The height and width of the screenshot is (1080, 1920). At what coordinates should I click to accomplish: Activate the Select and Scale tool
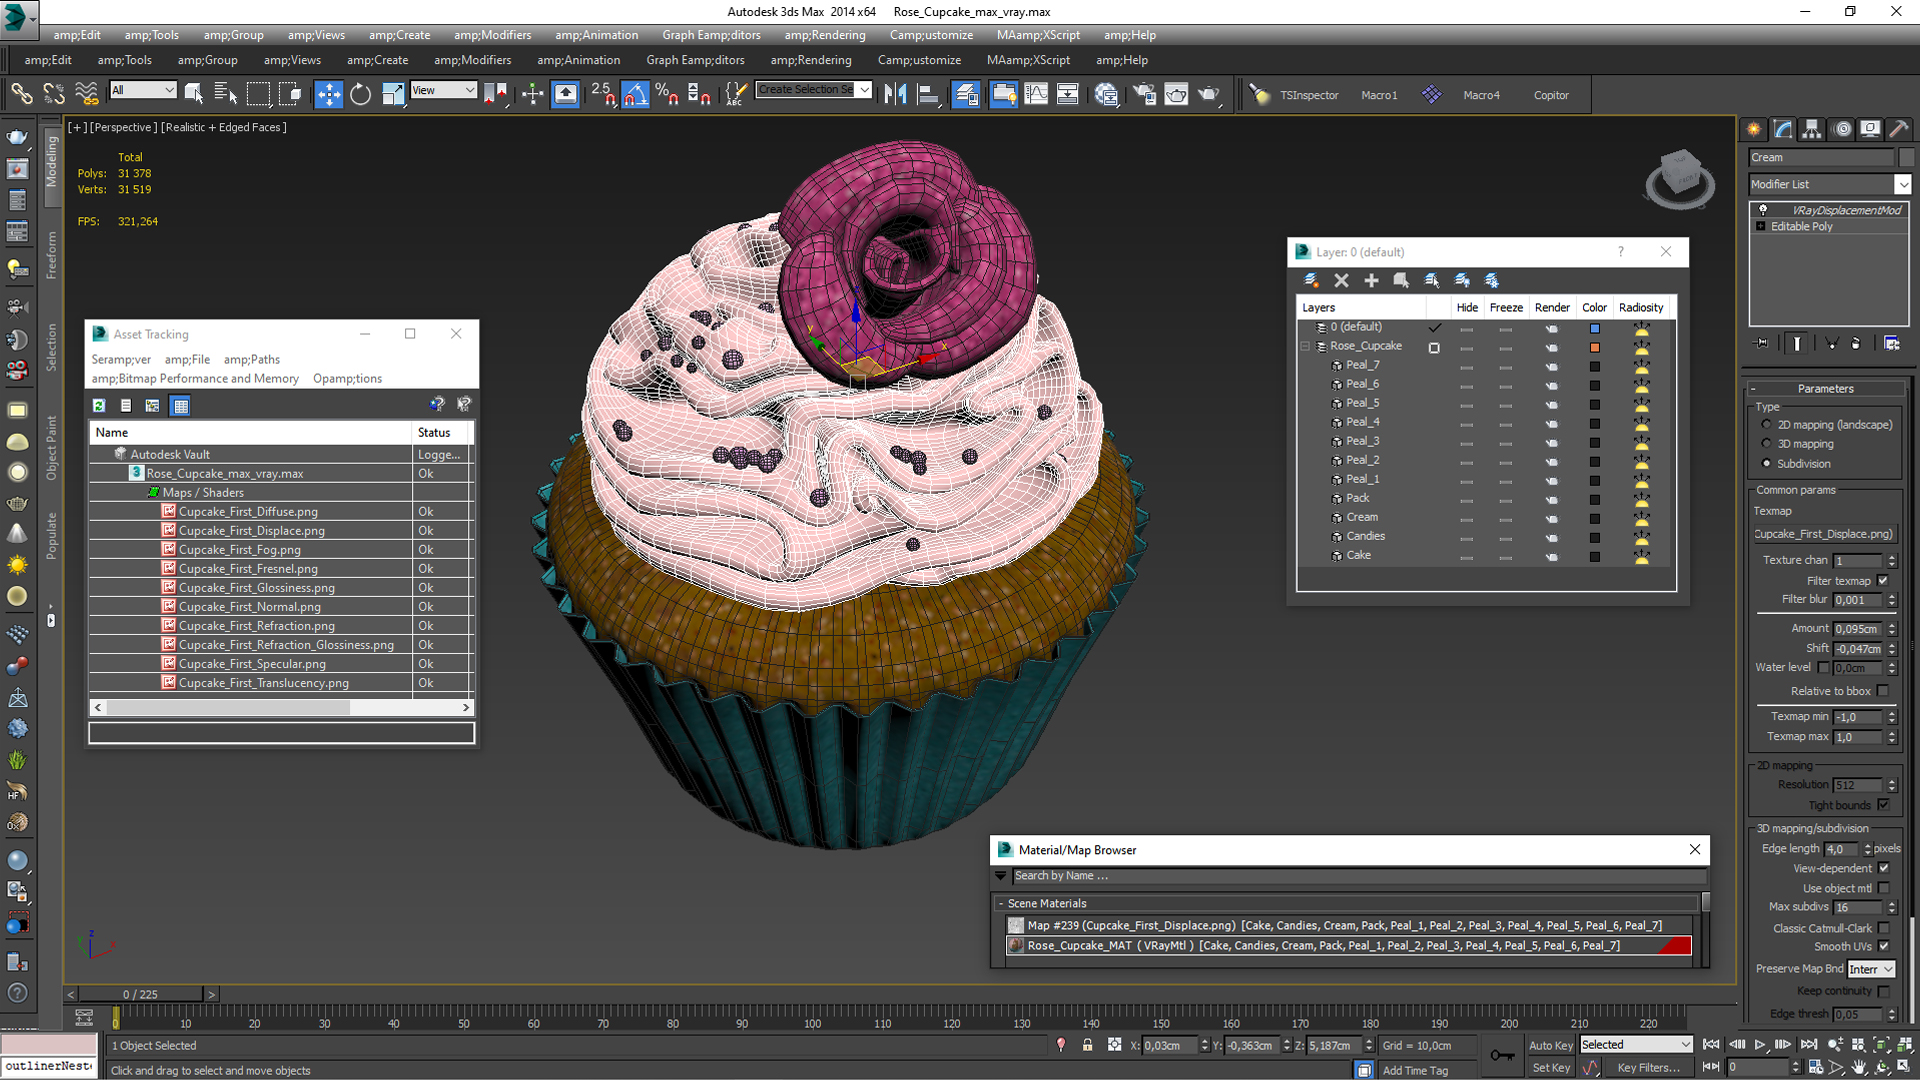pyautogui.click(x=393, y=94)
